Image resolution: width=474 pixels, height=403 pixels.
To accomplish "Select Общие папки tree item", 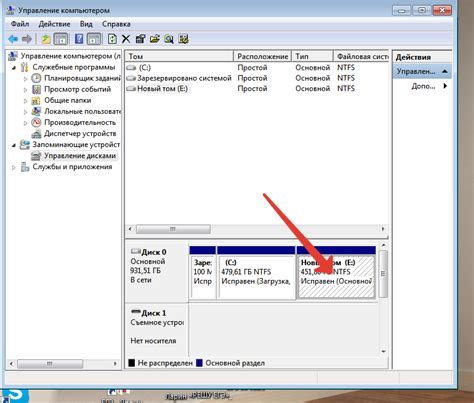I will point(67,100).
